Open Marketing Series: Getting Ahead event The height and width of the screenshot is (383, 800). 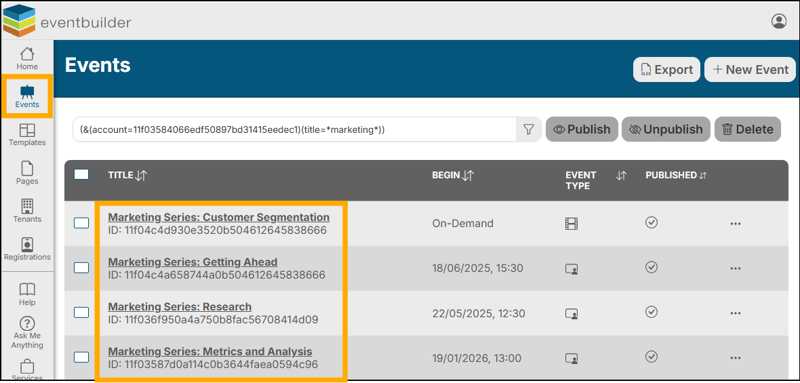click(x=192, y=262)
